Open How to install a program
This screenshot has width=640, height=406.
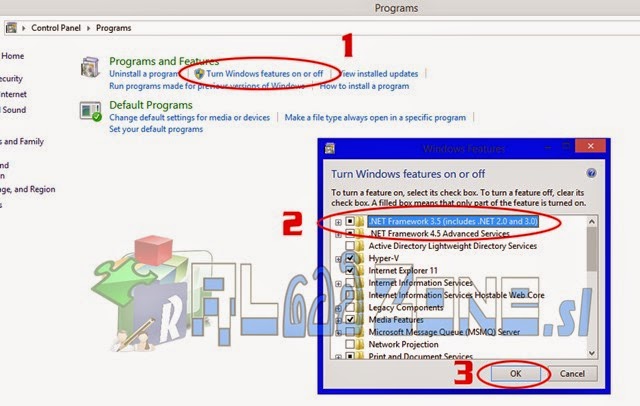click(x=364, y=86)
